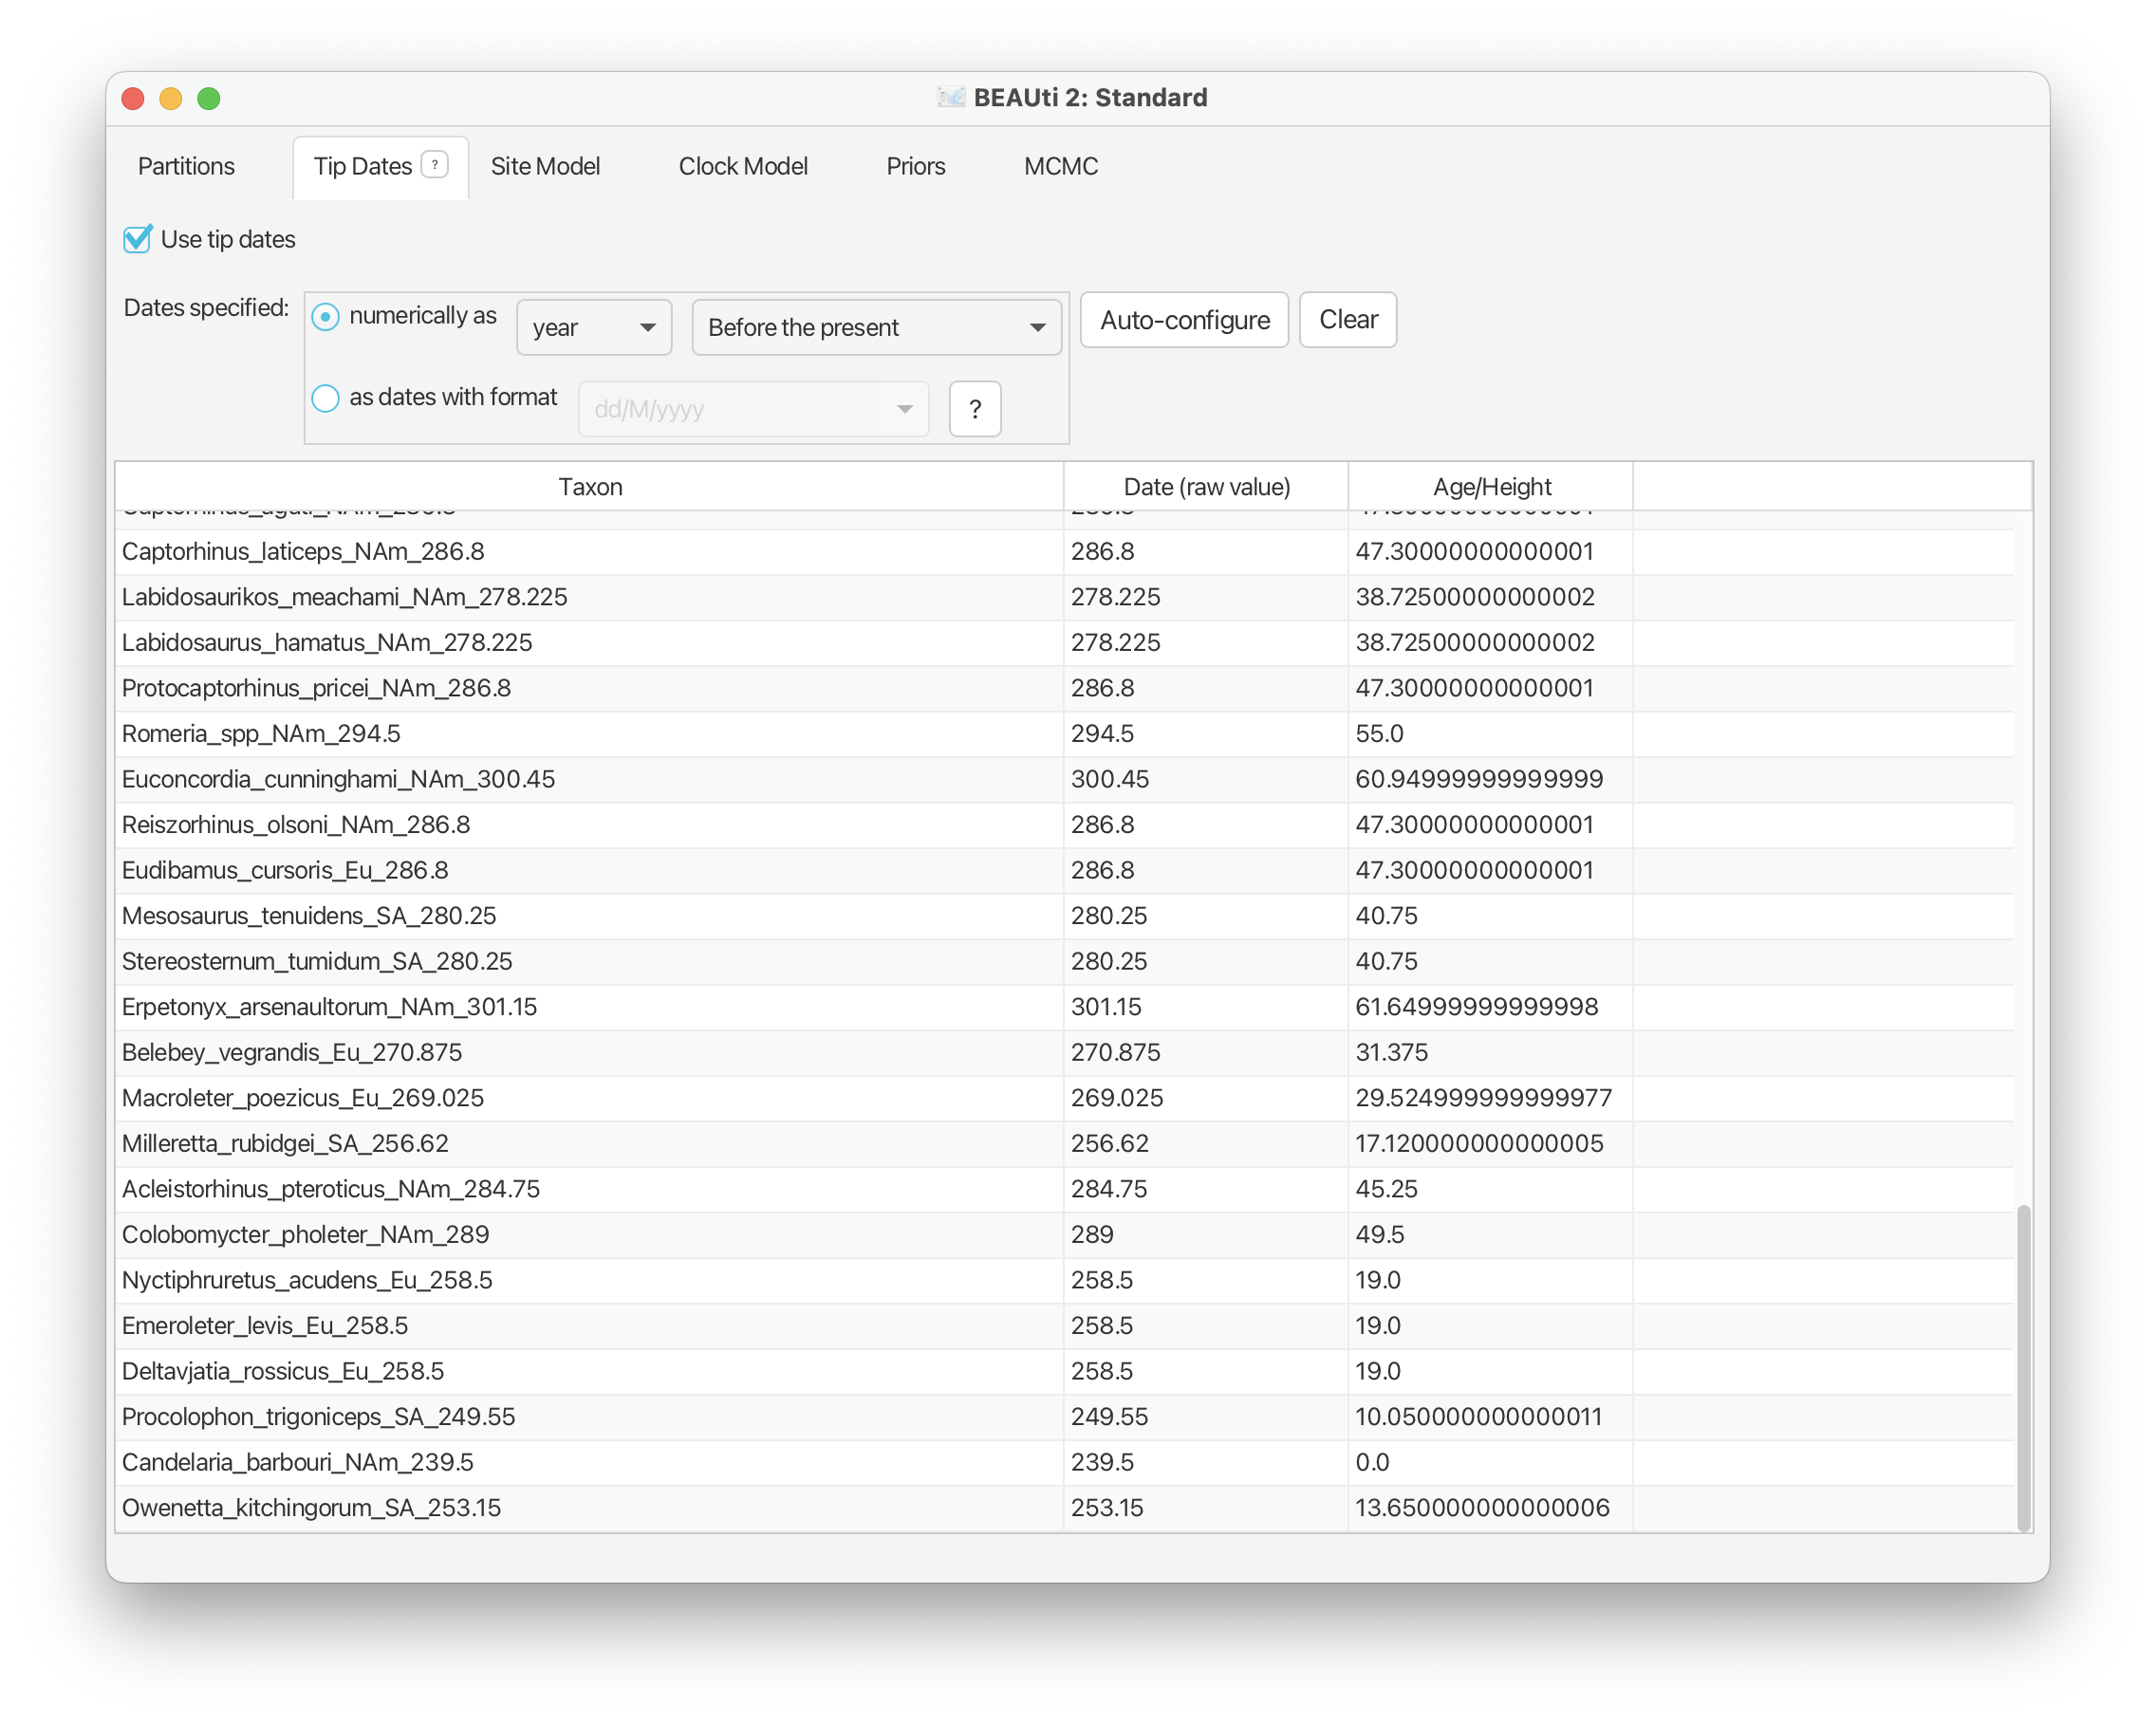Open the Clock Model tab
Screen dimensions: 2156x1723
point(743,166)
